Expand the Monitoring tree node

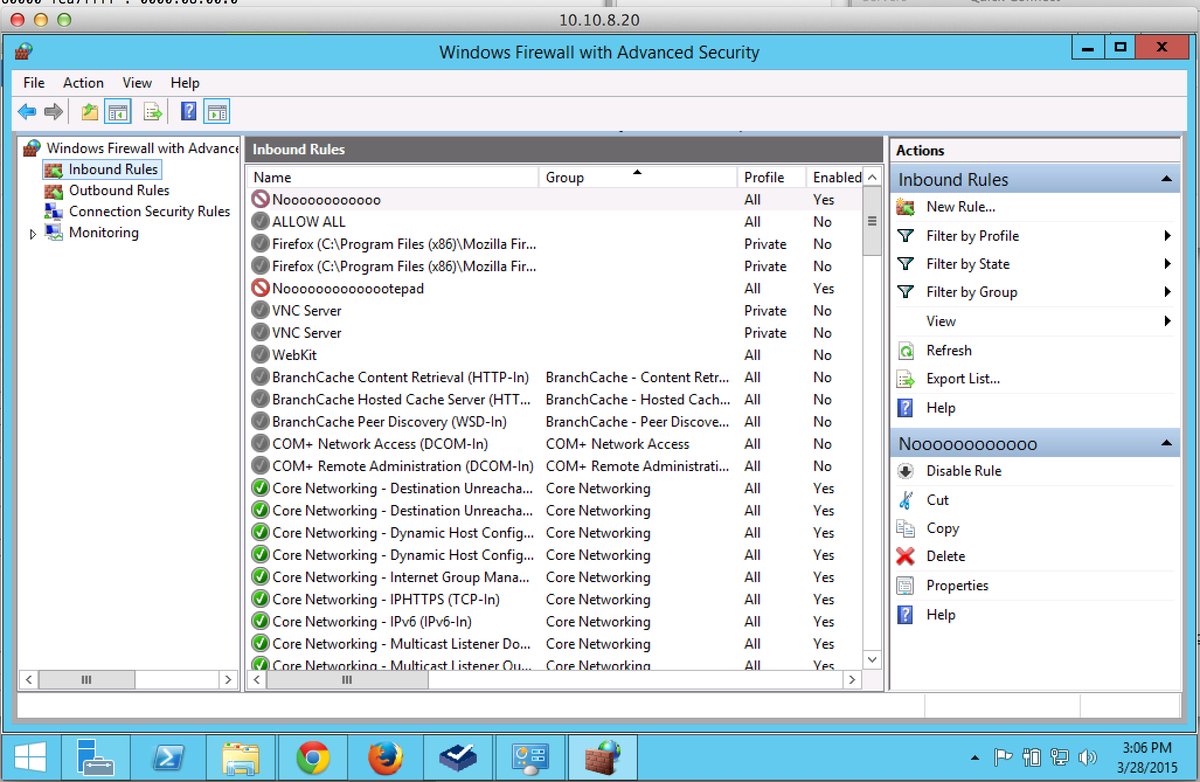tap(33, 234)
